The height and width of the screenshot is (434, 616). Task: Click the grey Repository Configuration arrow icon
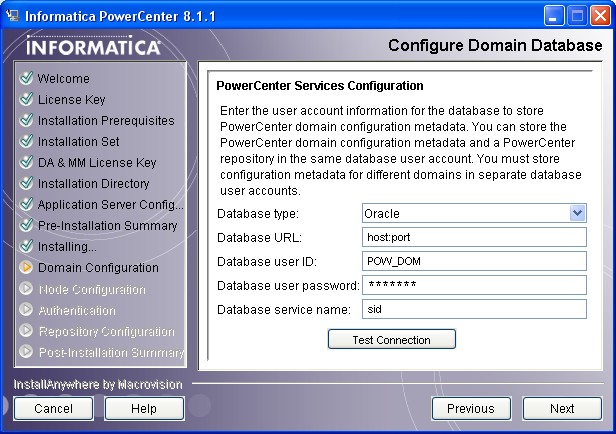26,330
